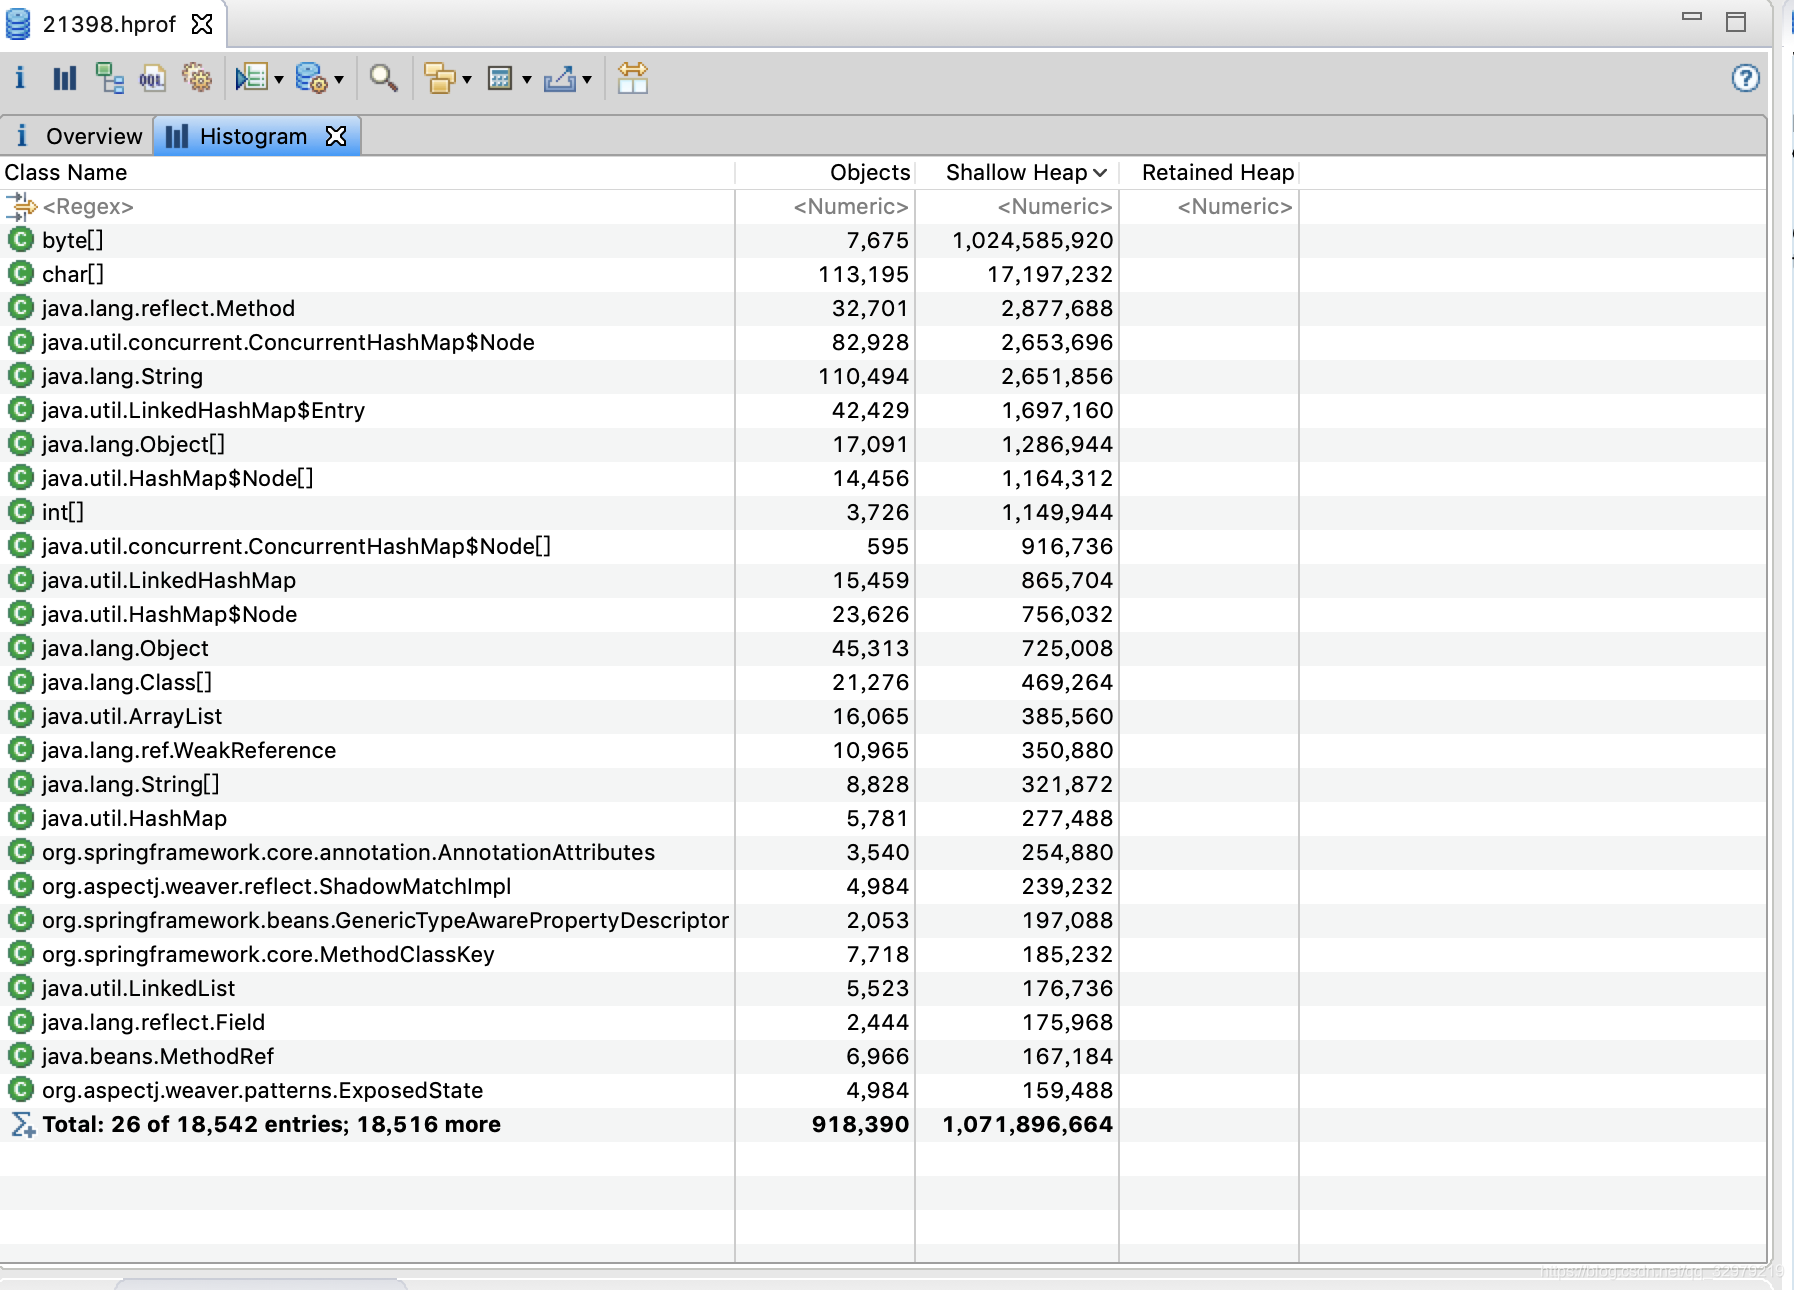Click the class icon beside java.util.LinkedList
The image size is (1794, 1290).
[x=20, y=988]
